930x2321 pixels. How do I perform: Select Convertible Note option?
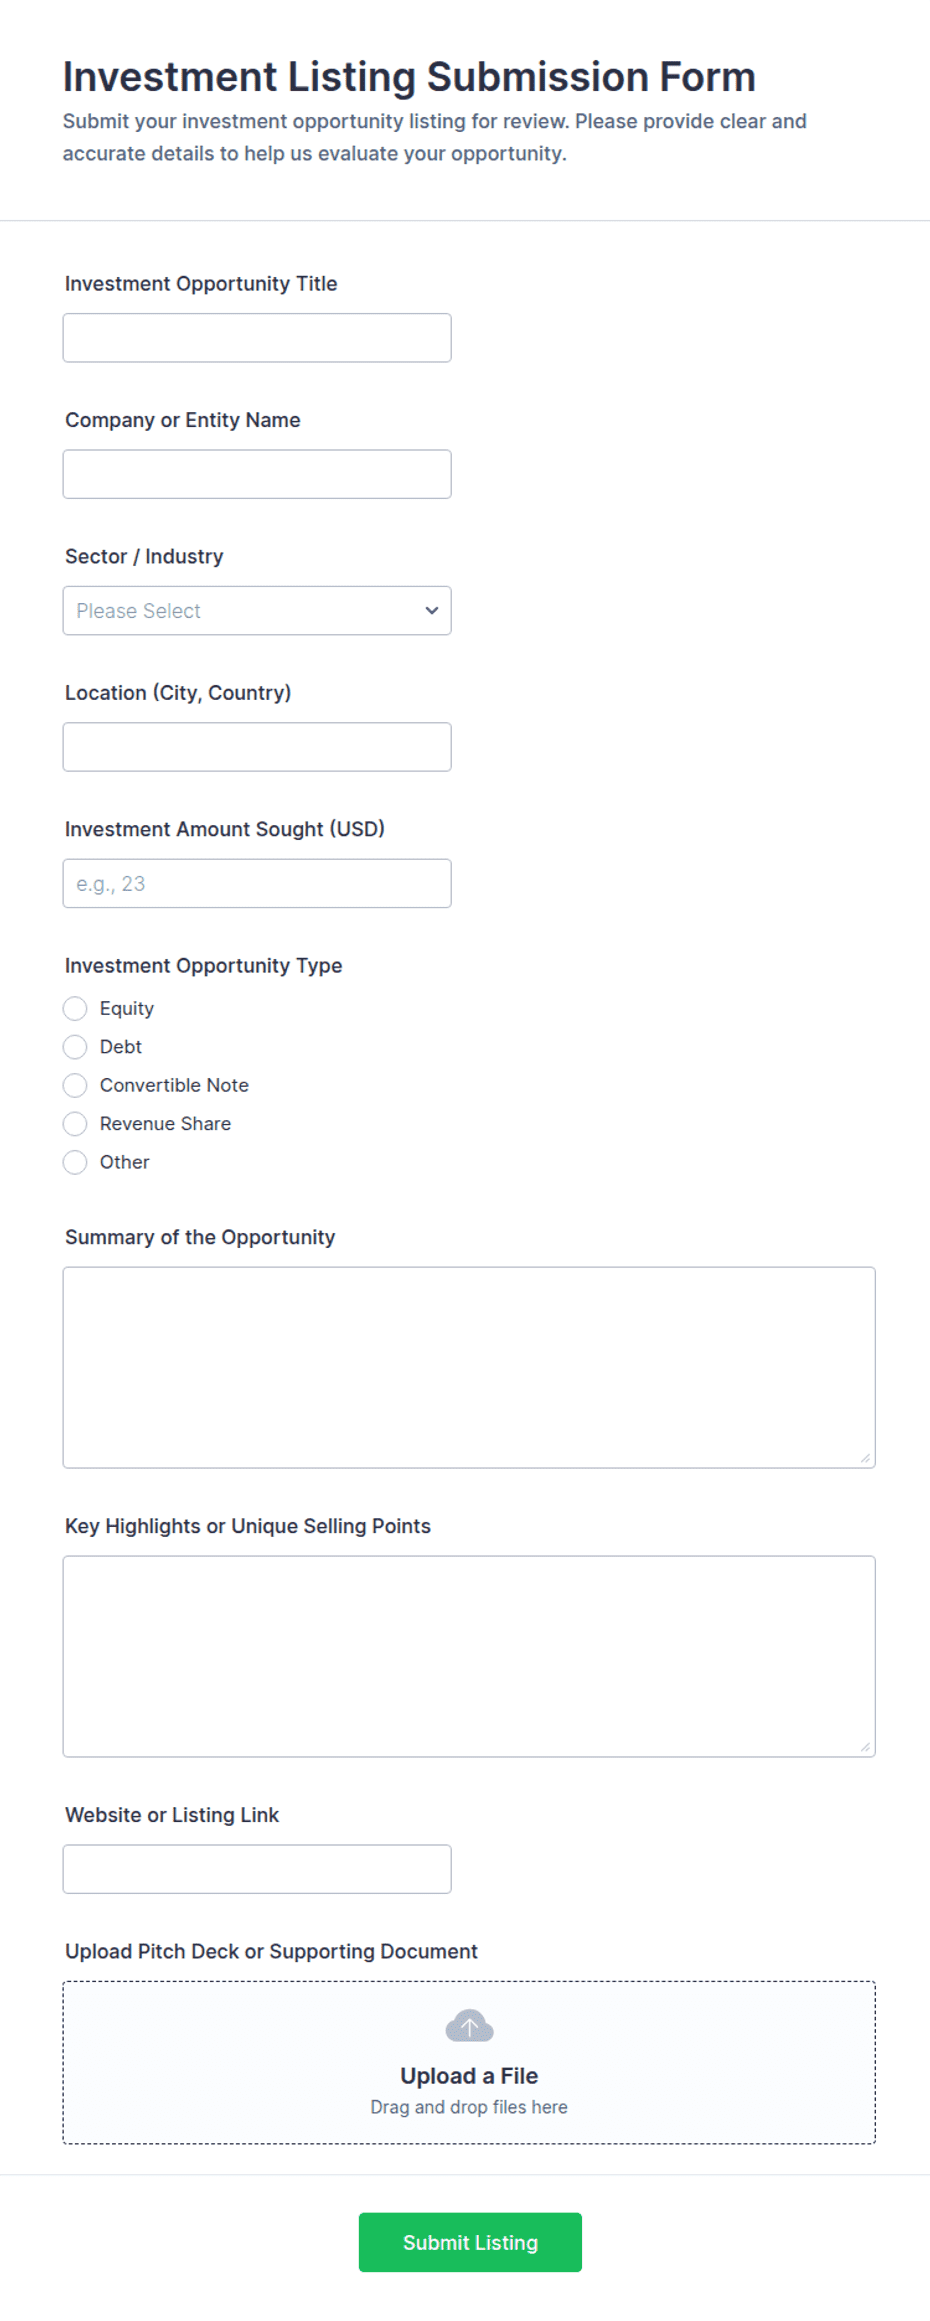[75, 1085]
